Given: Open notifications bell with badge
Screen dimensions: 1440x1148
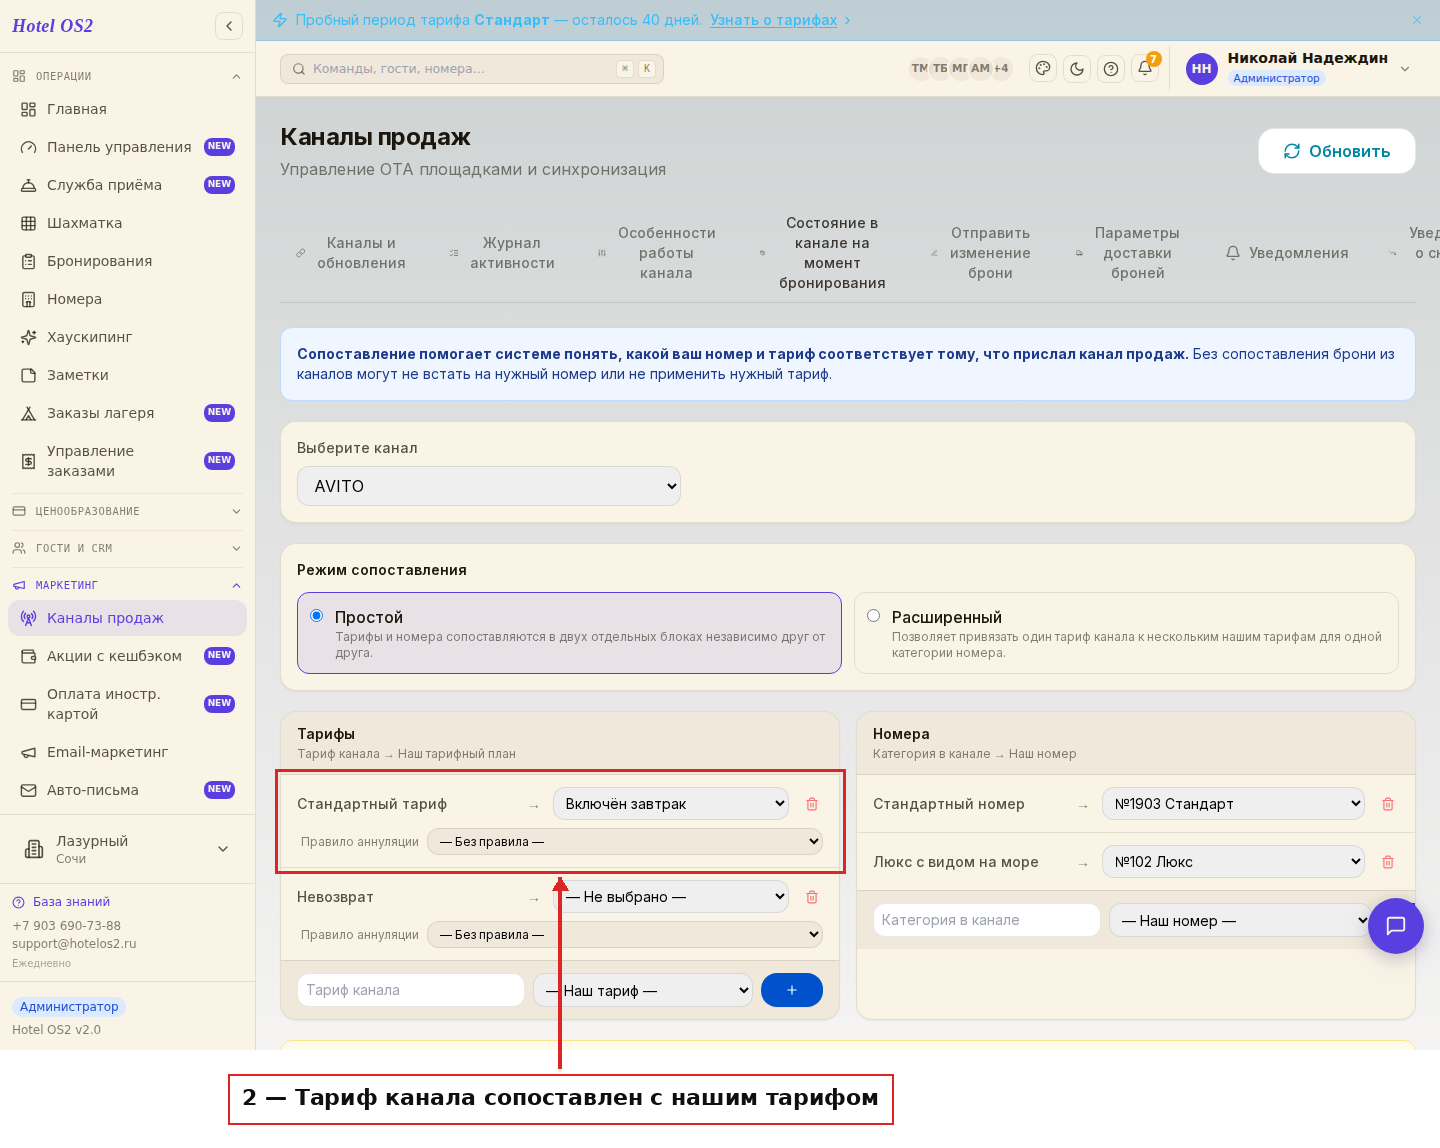Looking at the screenshot, I should 1145,69.
